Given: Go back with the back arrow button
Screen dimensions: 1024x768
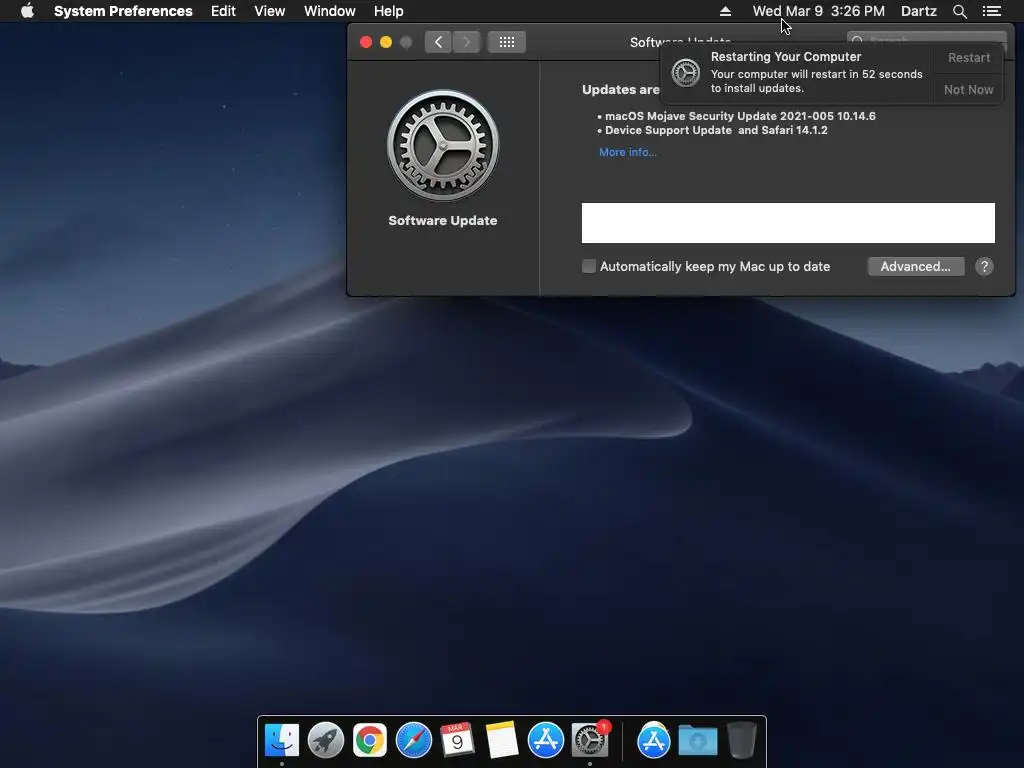Looking at the screenshot, I should click(x=438, y=42).
